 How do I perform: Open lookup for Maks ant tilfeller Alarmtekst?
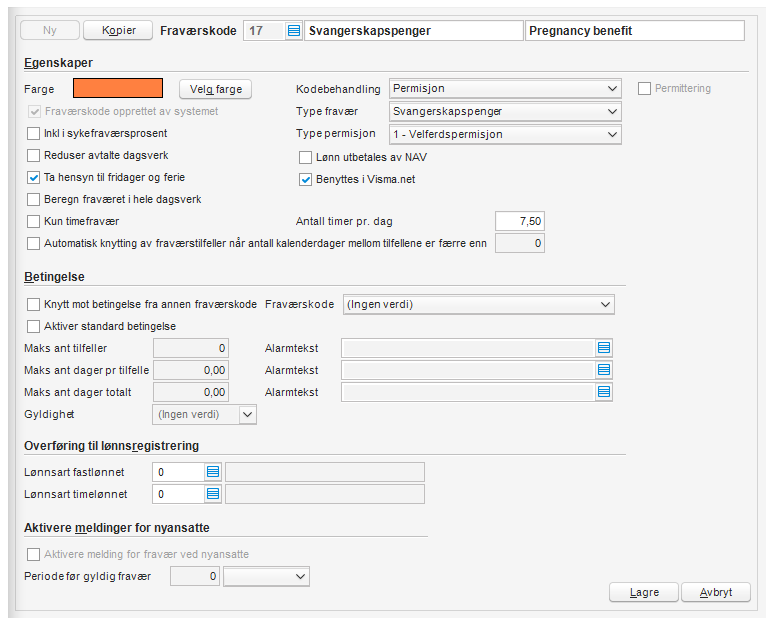point(604,348)
